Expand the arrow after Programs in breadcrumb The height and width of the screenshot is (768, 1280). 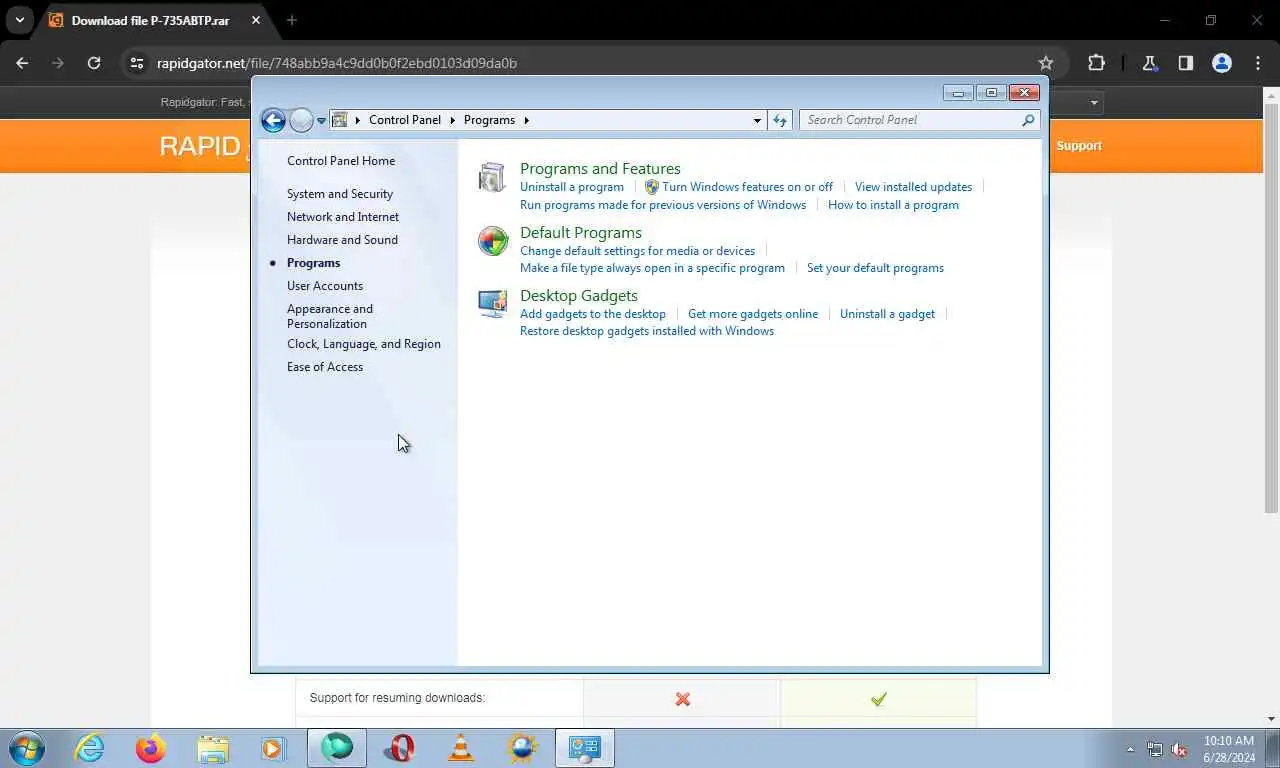coord(527,120)
